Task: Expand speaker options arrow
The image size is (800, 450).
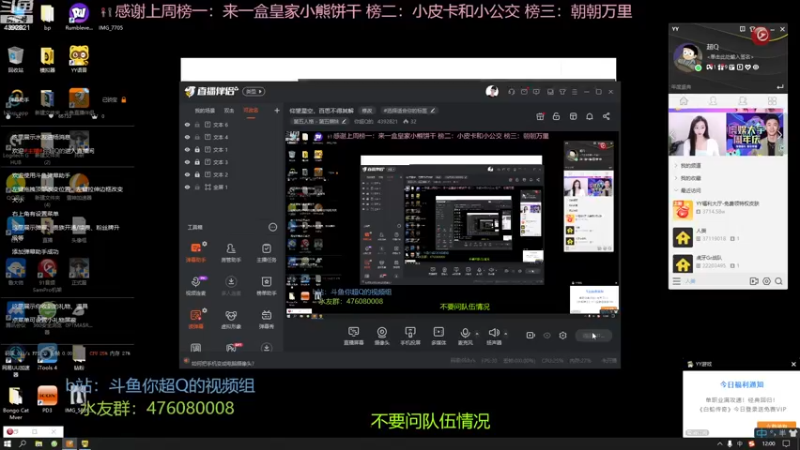Action: pos(506,334)
